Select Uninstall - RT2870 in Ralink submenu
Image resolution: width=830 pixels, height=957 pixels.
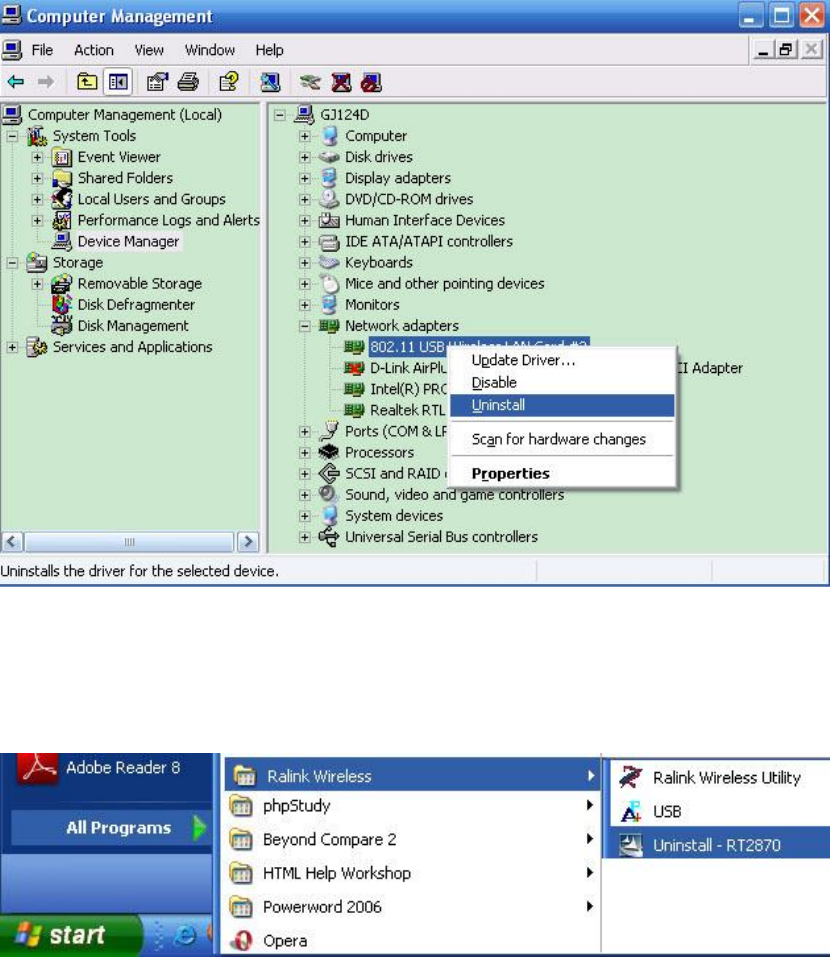pyautogui.click(x=716, y=845)
